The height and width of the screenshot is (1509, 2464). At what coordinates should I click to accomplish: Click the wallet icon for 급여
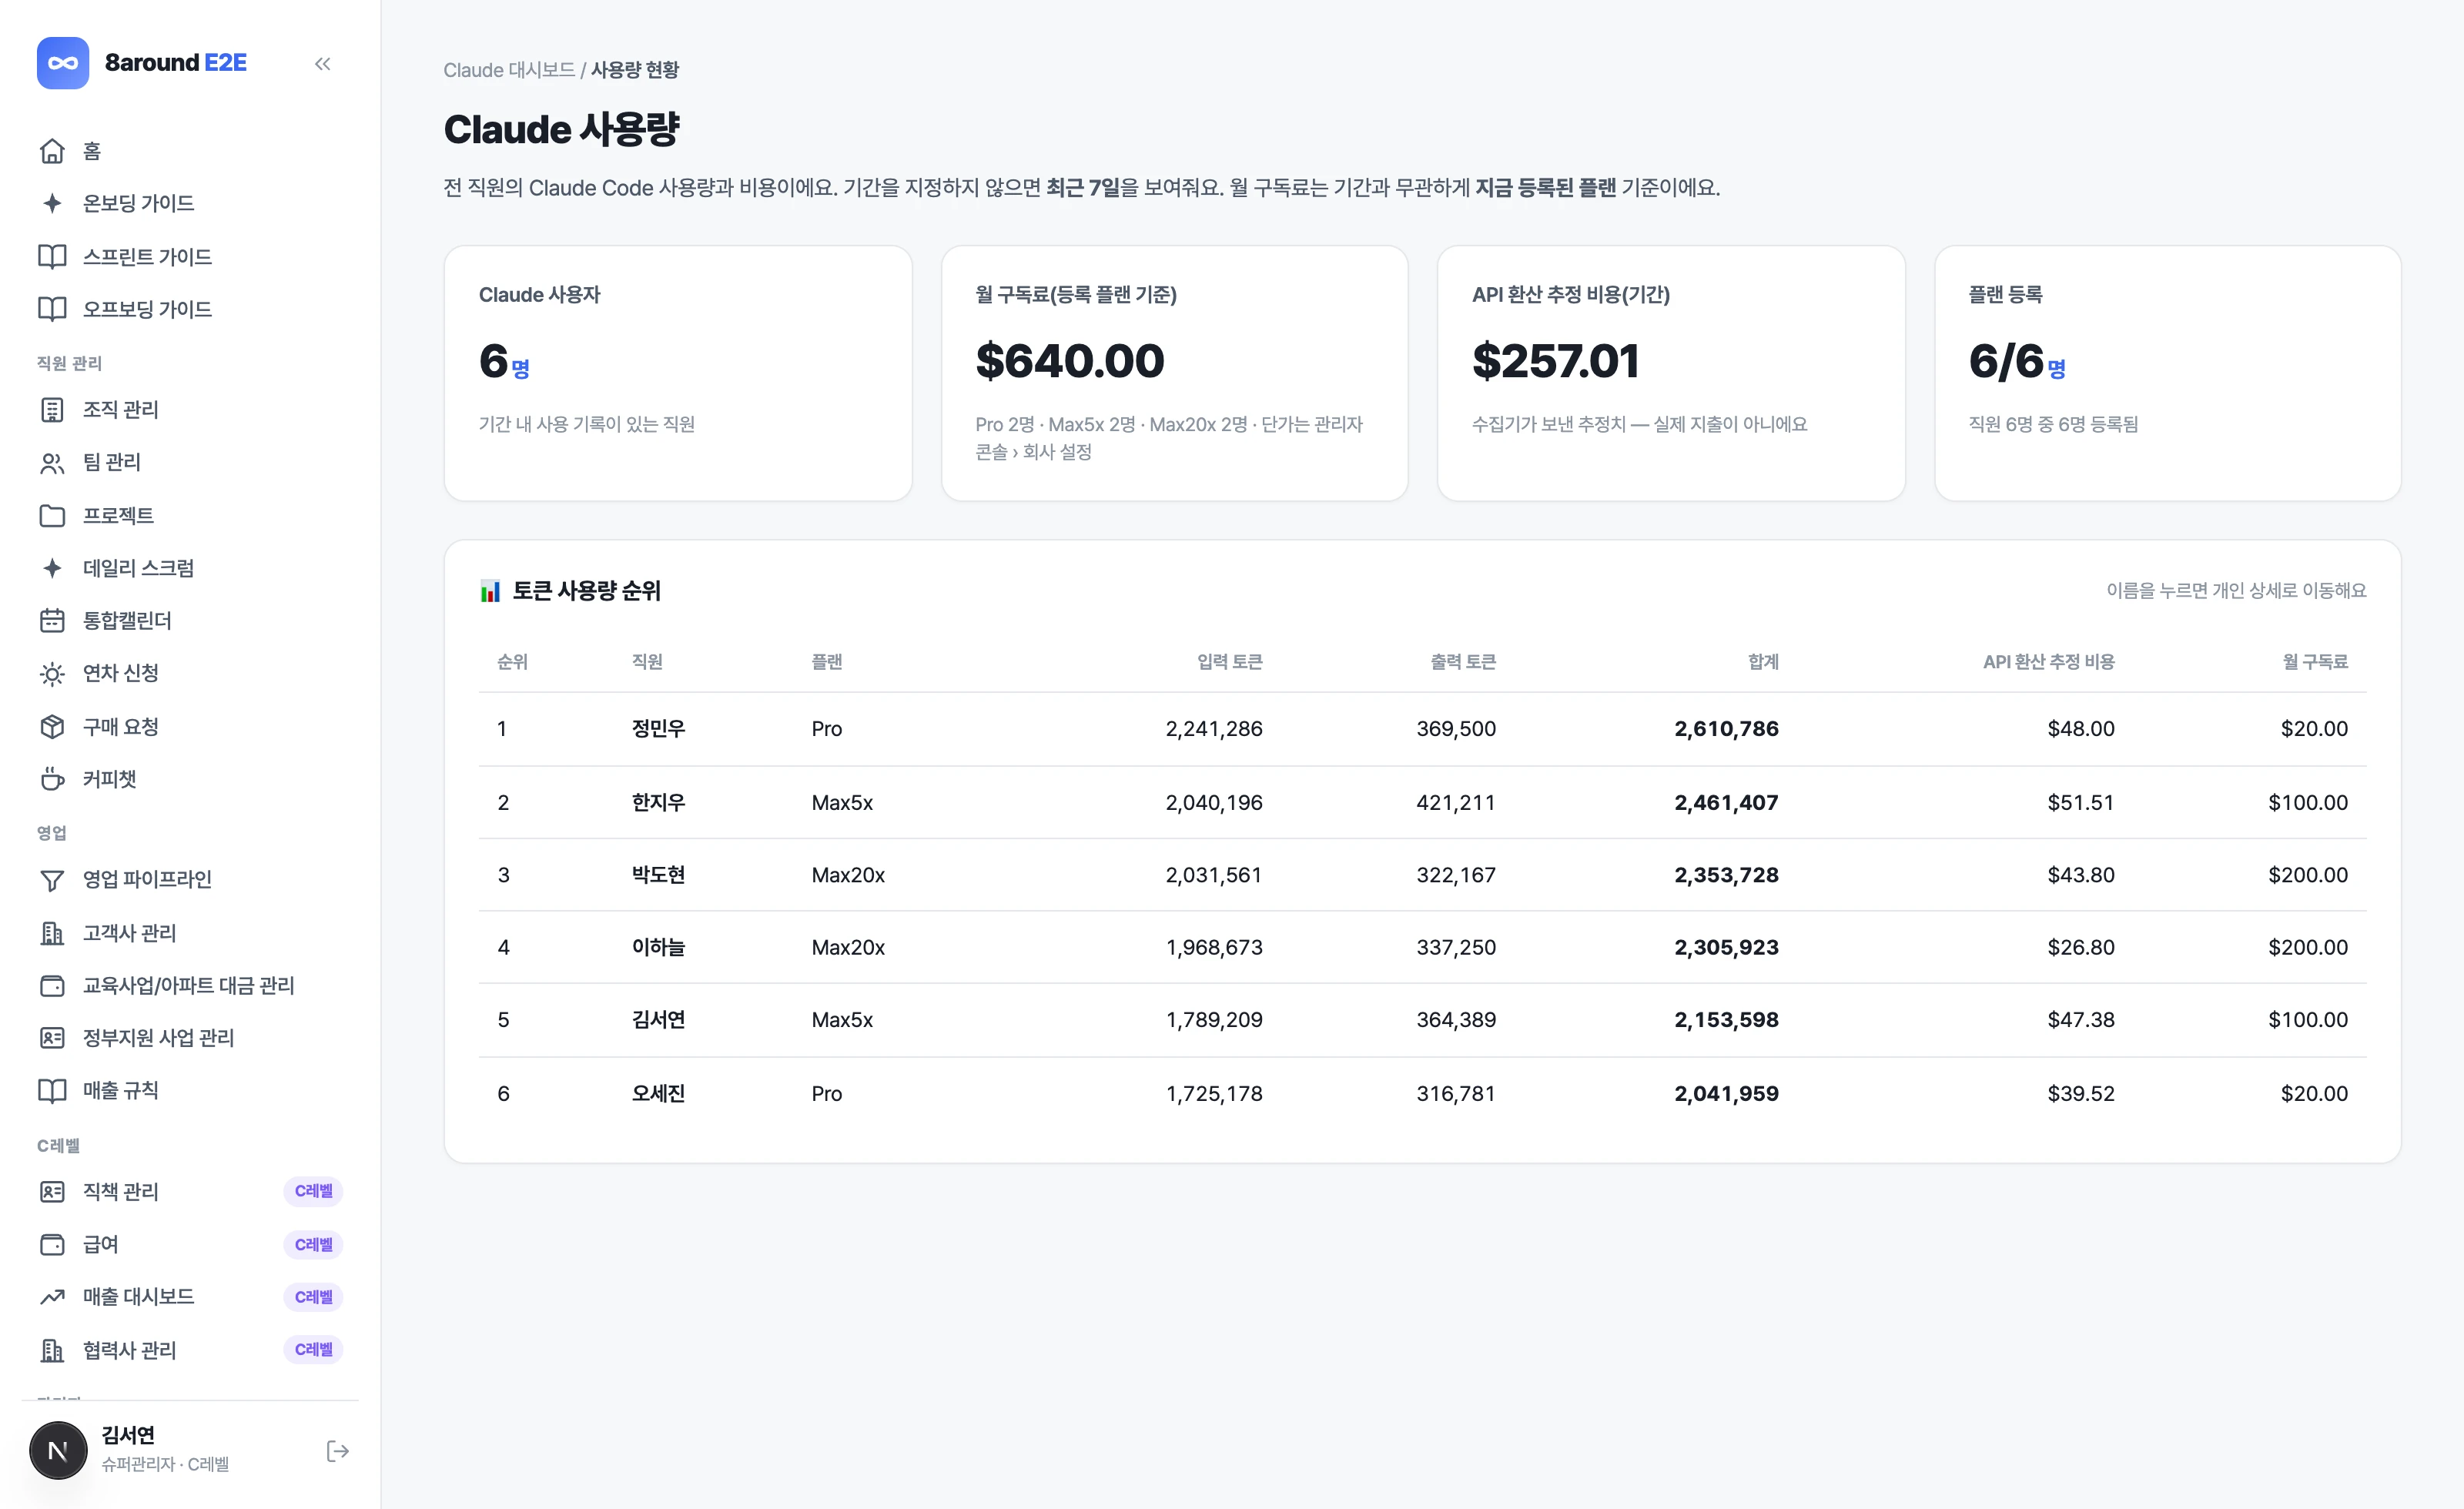coord(52,1245)
